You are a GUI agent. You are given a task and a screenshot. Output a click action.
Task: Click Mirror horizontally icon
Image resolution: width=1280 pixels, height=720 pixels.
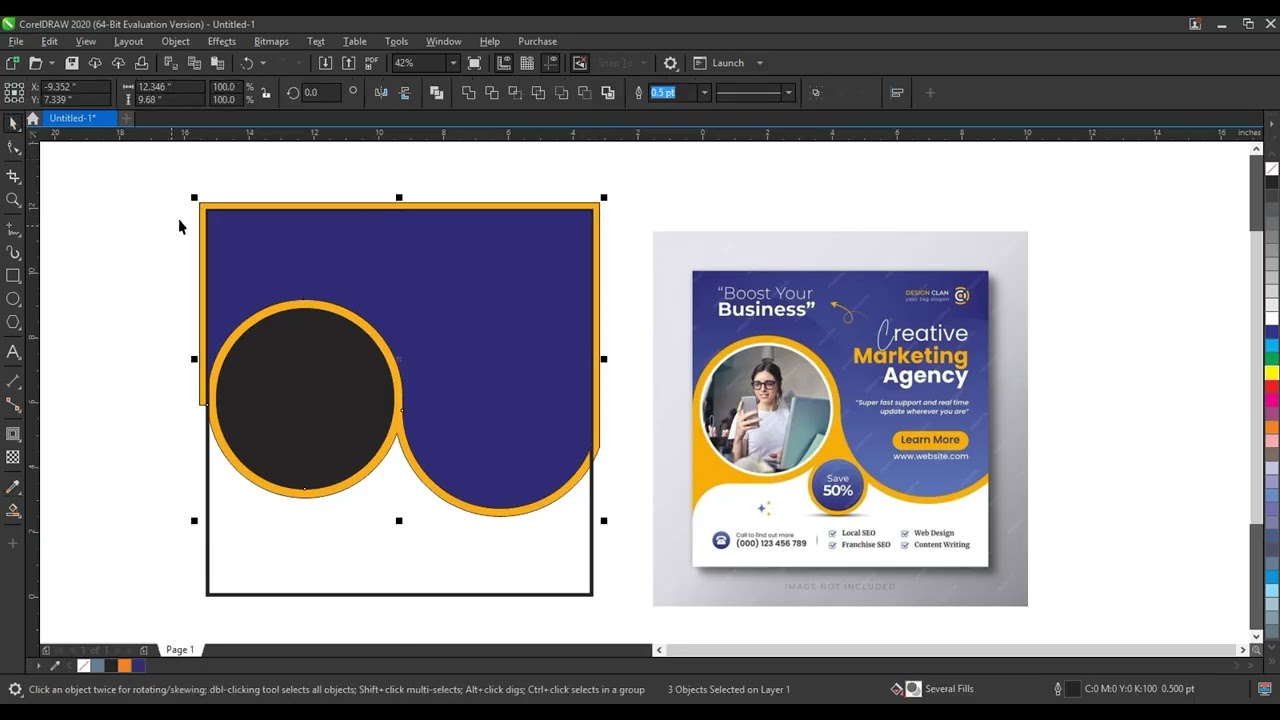click(x=381, y=93)
